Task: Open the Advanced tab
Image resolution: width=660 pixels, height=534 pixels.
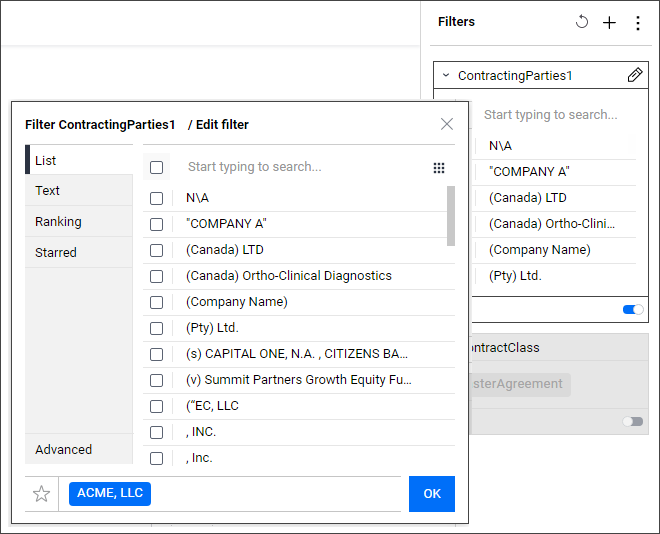Action: tap(79, 449)
